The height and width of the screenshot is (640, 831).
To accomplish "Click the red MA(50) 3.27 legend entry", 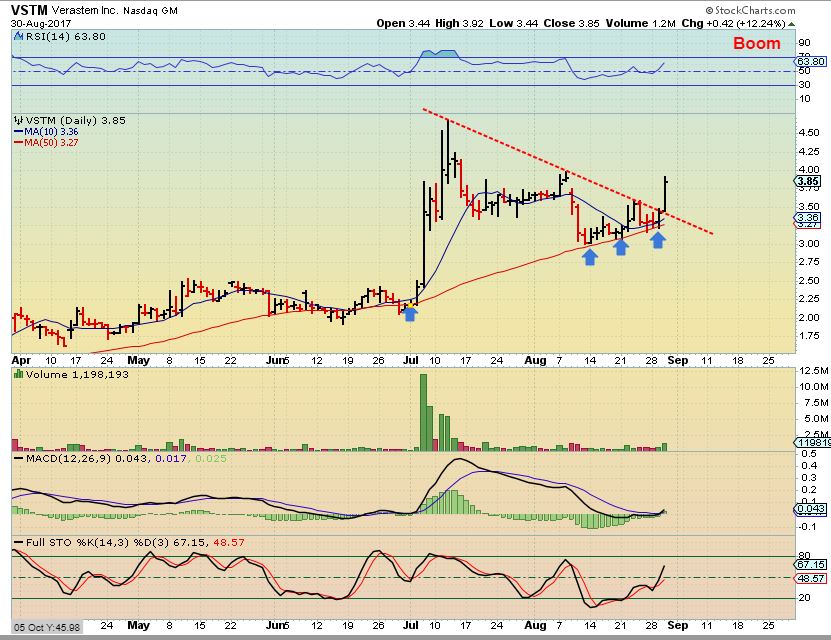I will tap(46, 142).
